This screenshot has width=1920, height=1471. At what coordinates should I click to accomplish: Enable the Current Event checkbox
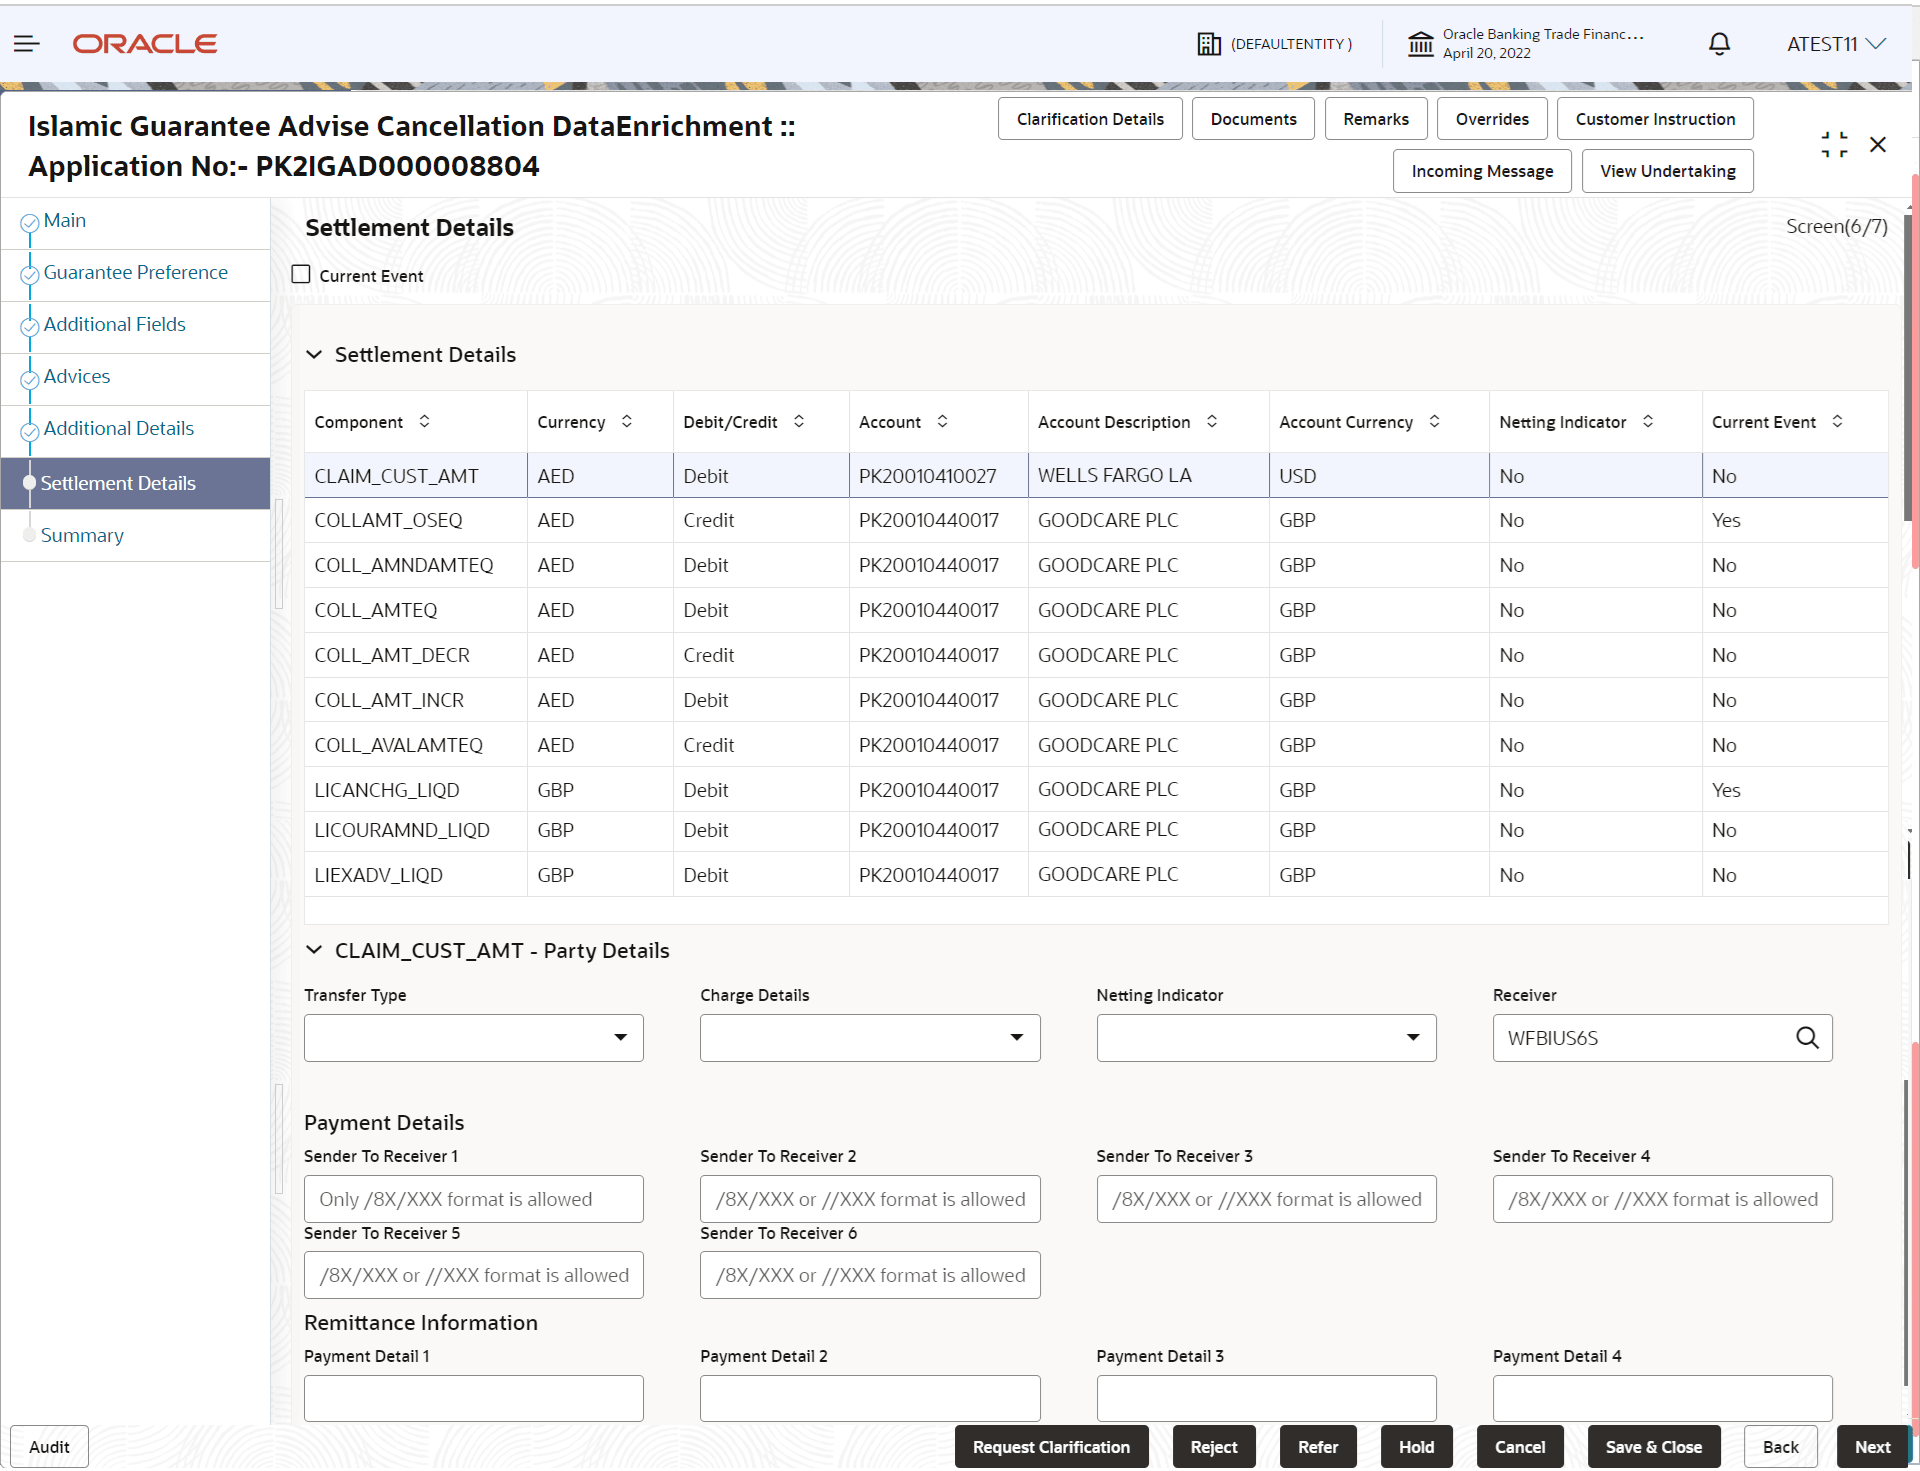pos(301,275)
